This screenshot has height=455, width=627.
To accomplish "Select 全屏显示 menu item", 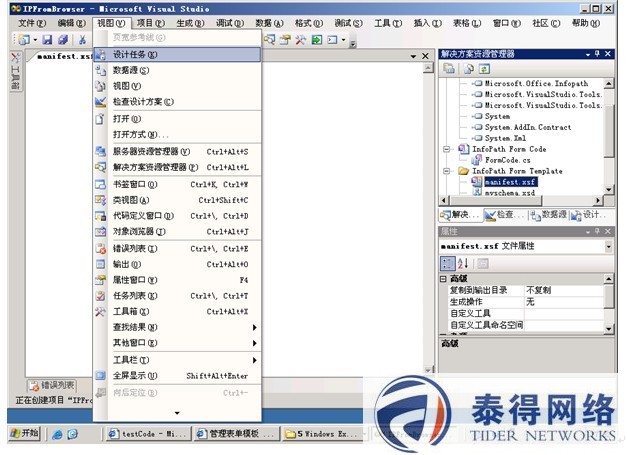I will click(x=177, y=376).
